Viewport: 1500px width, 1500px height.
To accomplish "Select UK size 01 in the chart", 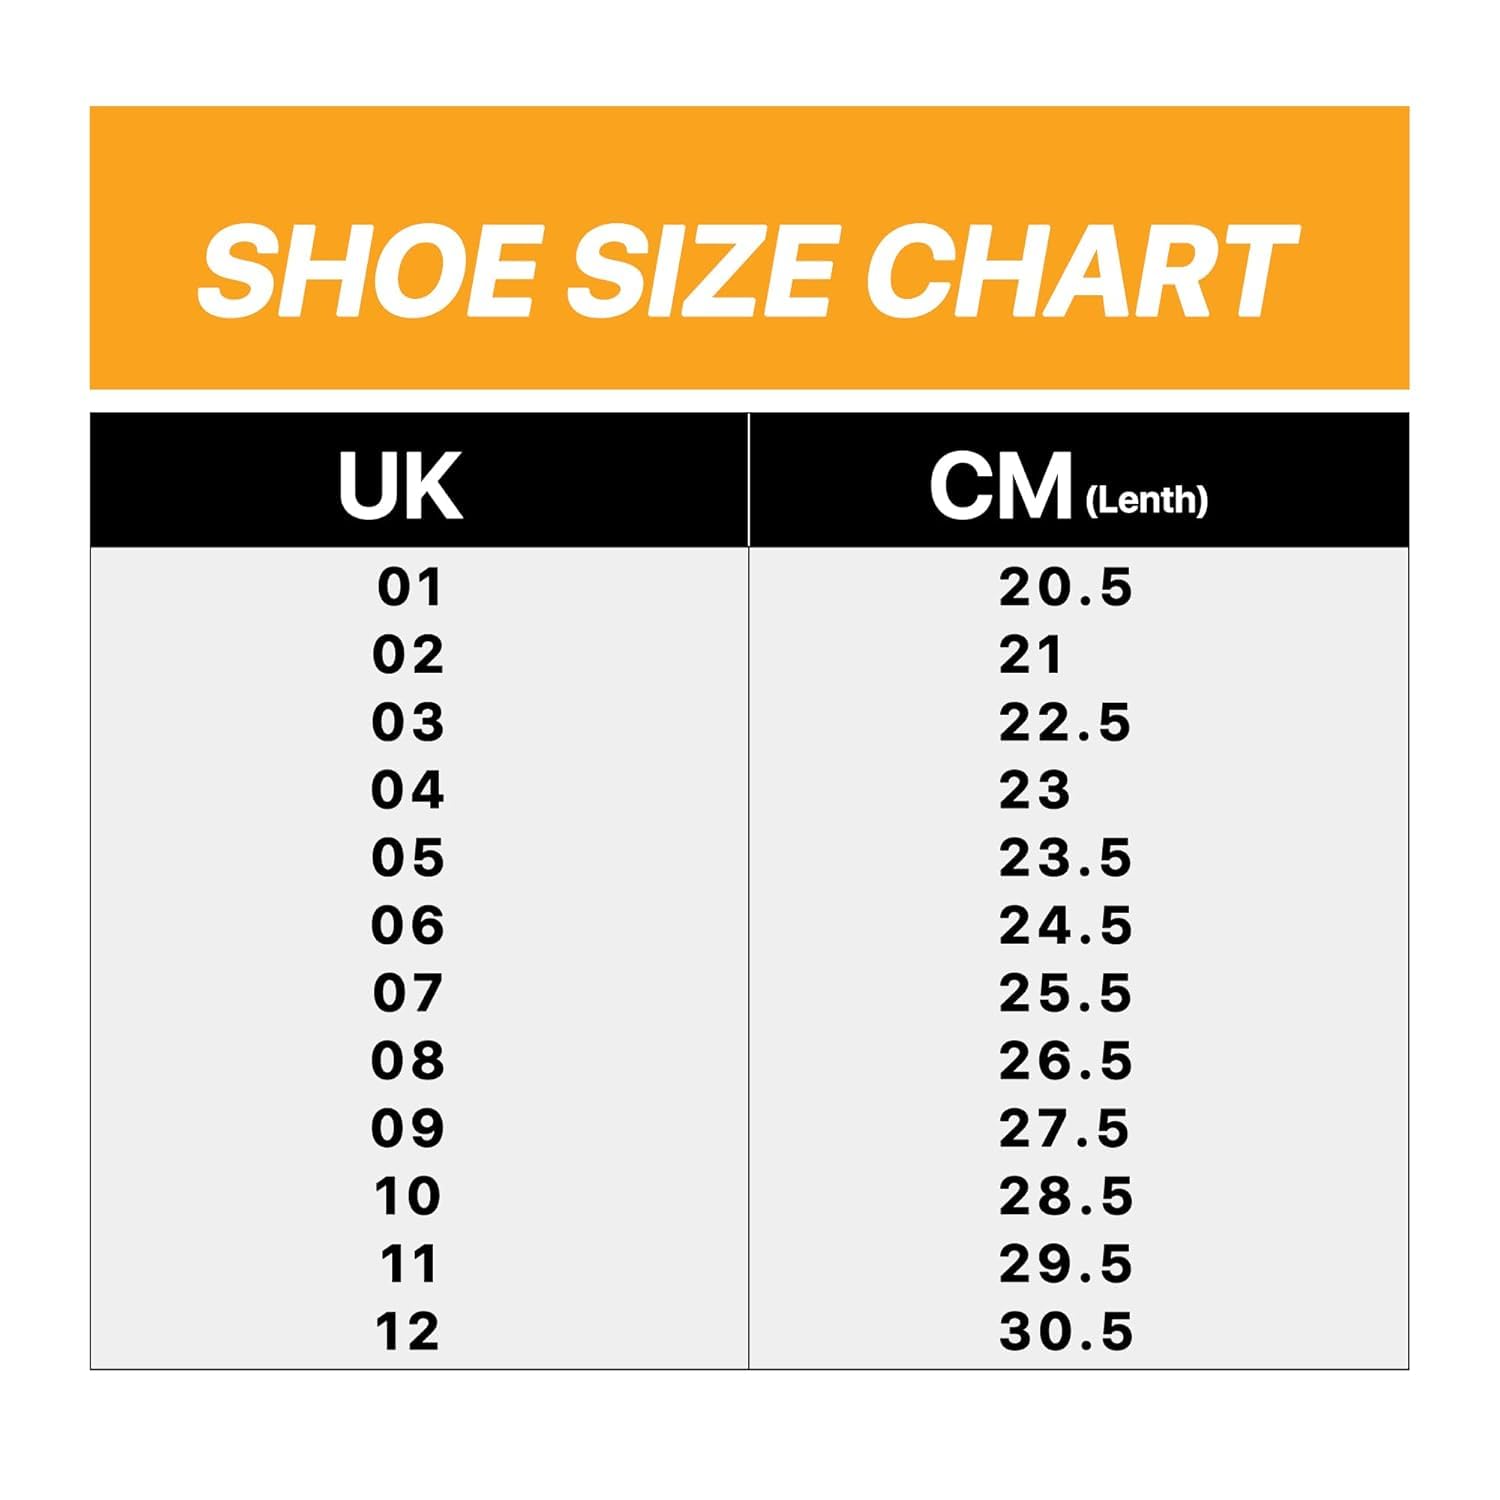I will coord(409,587).
